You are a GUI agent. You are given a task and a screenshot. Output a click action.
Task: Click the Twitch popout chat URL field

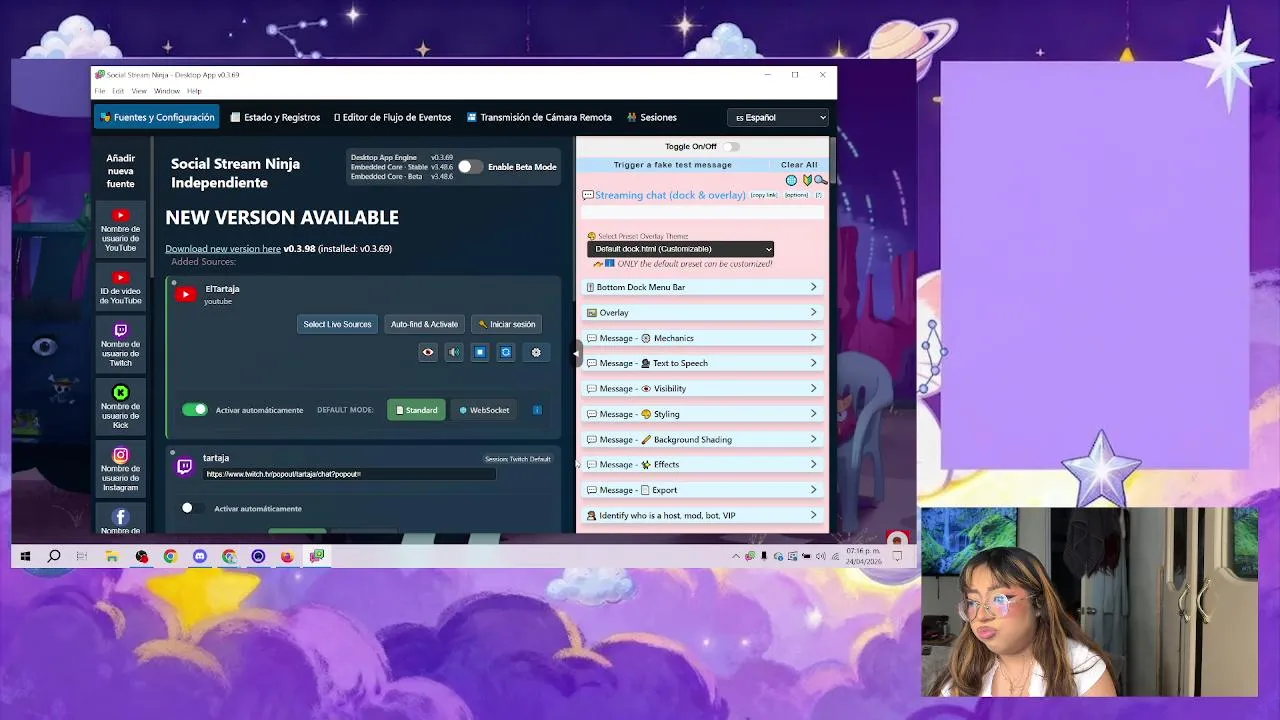(349, 474)
